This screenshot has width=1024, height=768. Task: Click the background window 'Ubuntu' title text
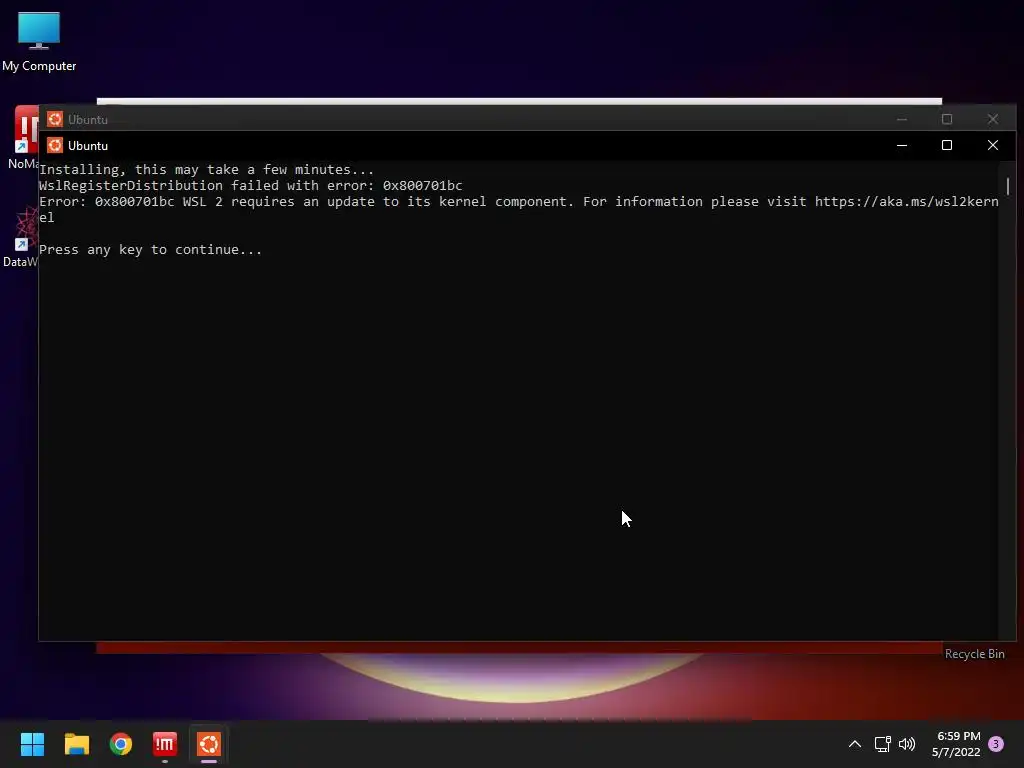pos(88,120)
